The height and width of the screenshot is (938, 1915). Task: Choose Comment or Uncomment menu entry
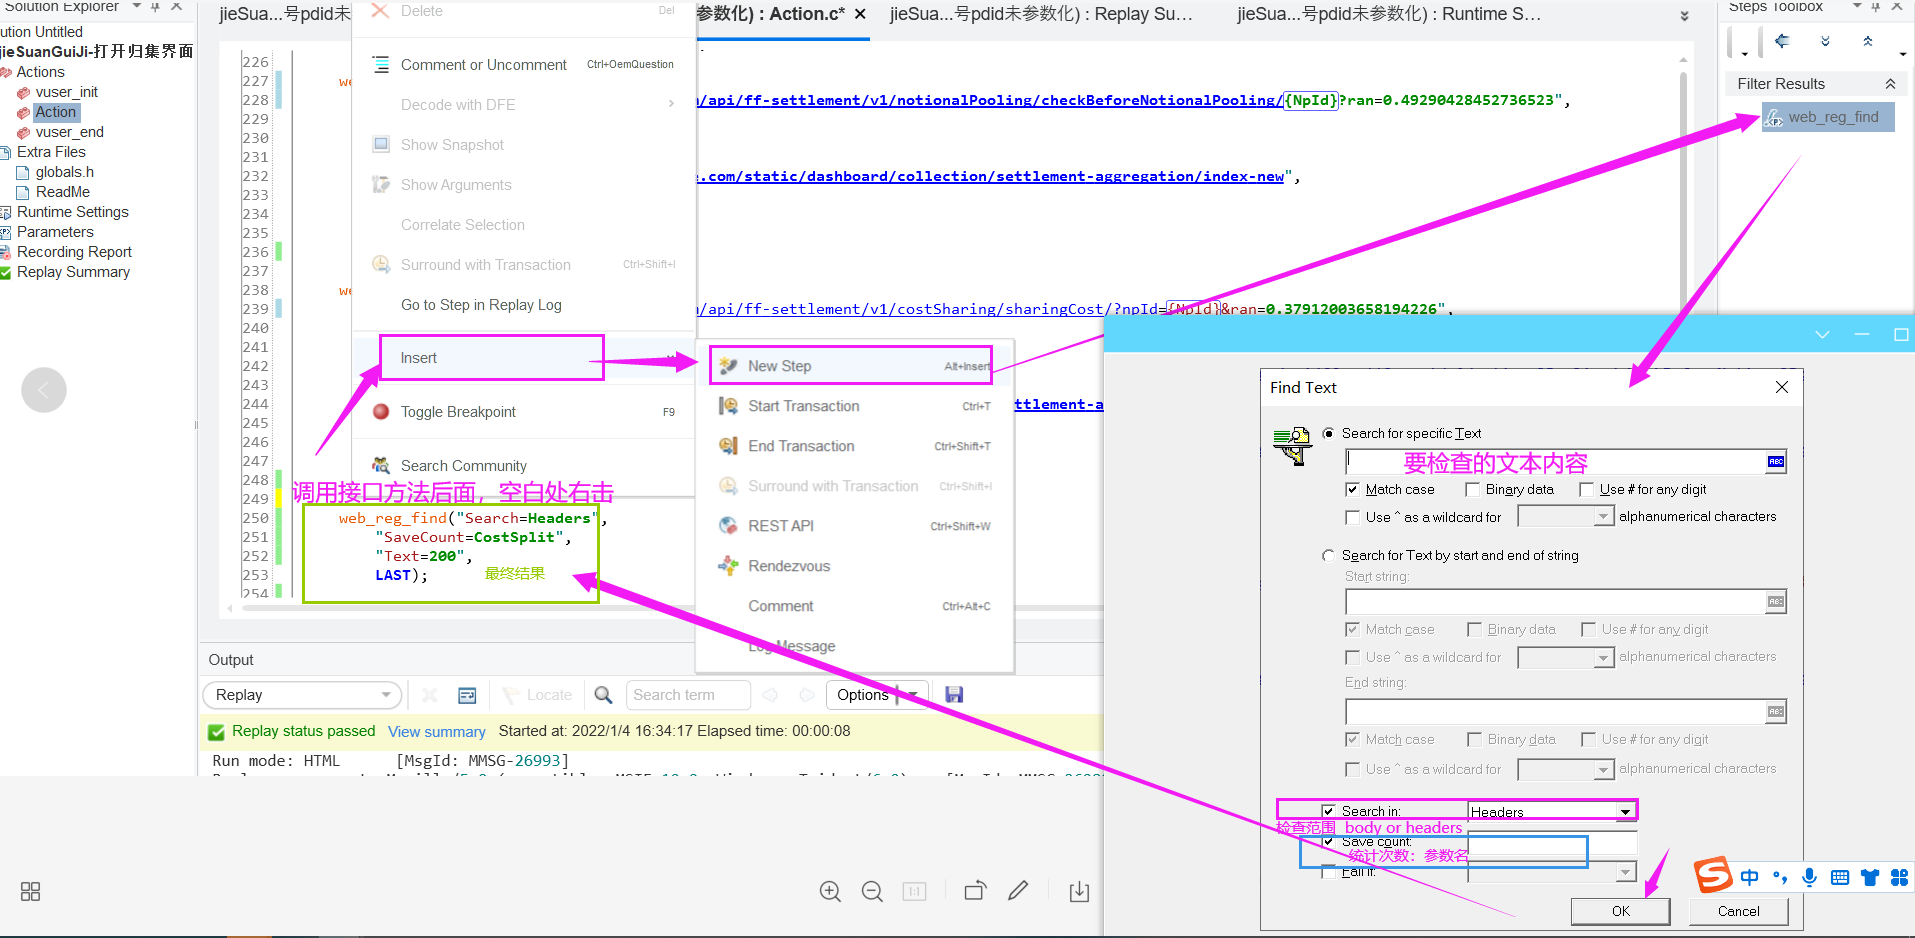pyautogui.click(x=524, y=65)
